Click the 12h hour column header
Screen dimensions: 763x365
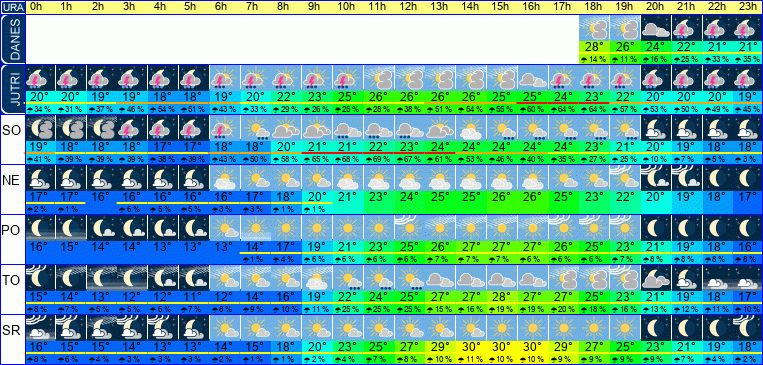408,7
